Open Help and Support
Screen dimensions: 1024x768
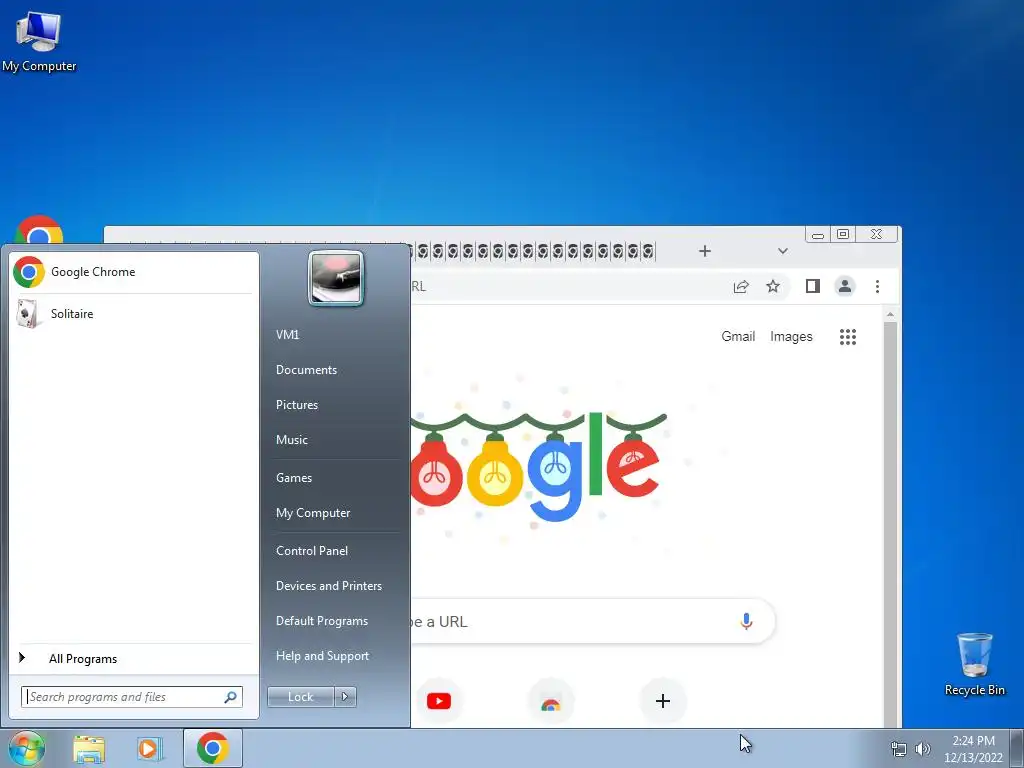(x=322, y=656)
